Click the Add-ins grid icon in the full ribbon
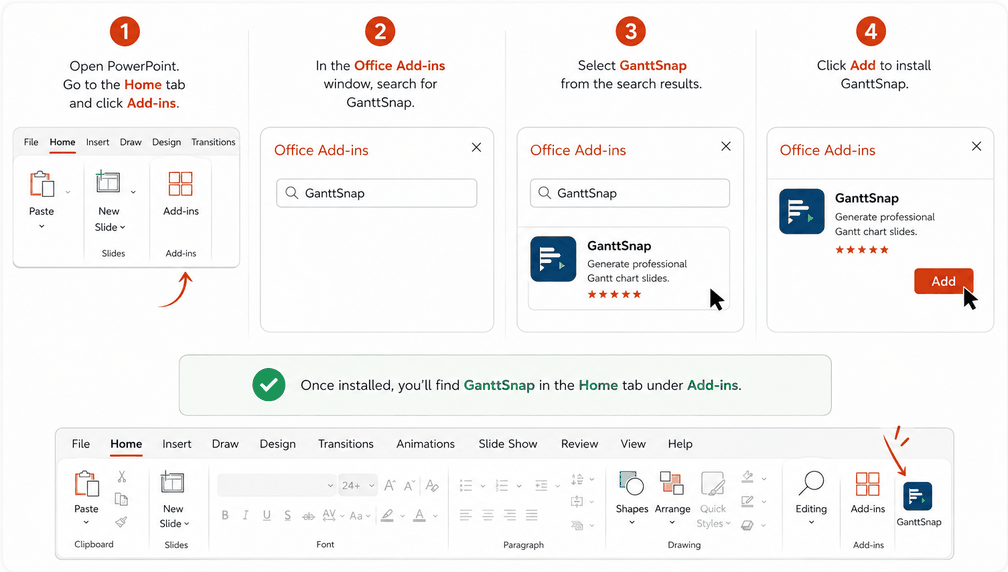Image resolution: width=1008 pixels, height=572 pixels. [x=867, y=484]
